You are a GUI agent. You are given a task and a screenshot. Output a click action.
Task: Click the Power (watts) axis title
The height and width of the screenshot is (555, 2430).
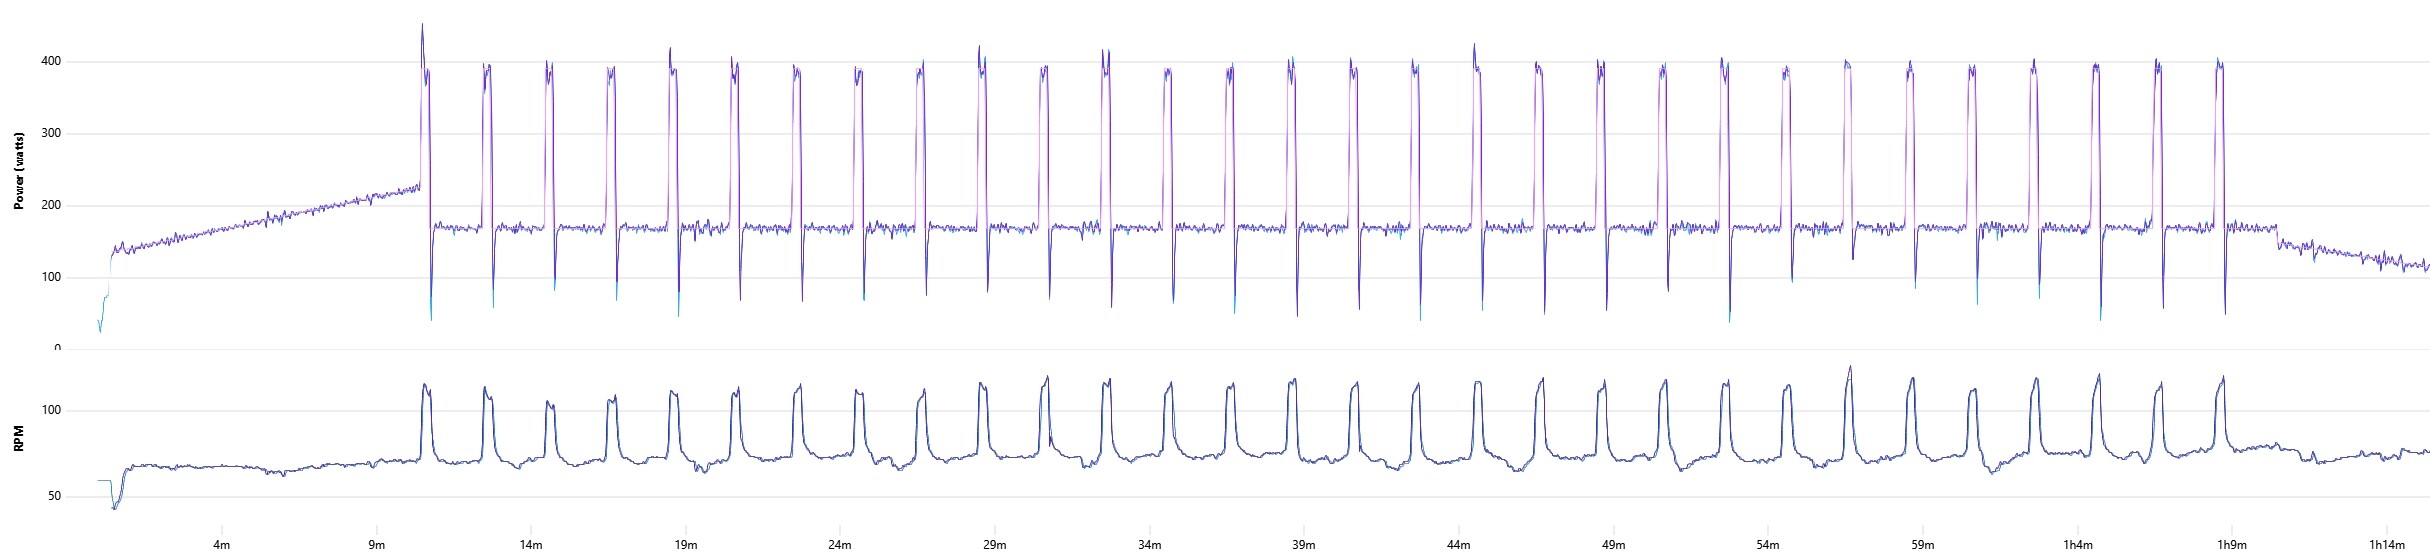19,170
